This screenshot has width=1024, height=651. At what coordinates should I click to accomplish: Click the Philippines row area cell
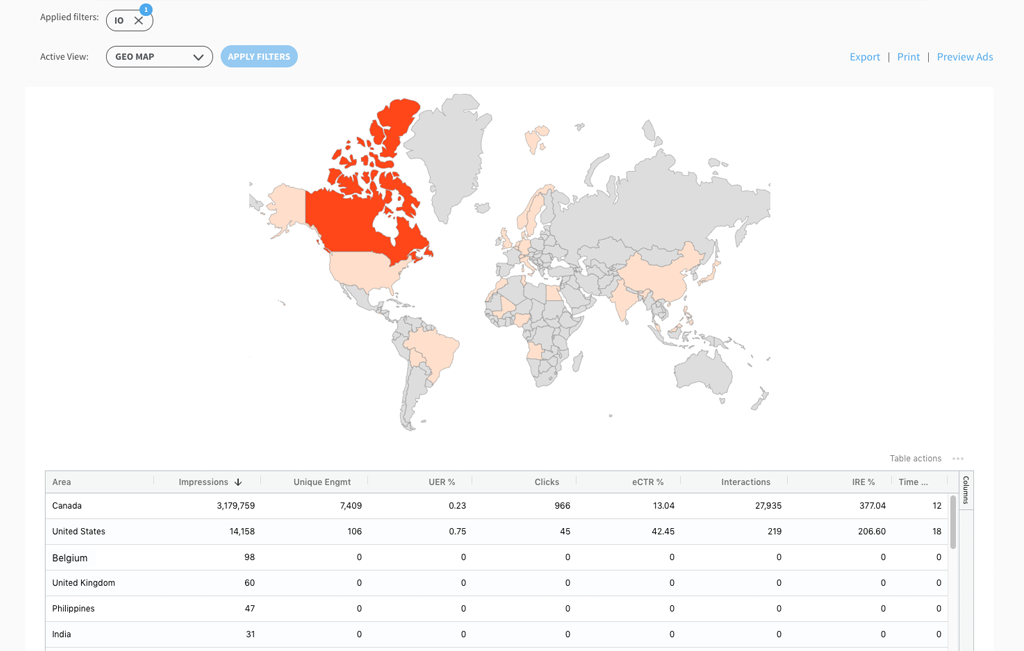point(73,609)
